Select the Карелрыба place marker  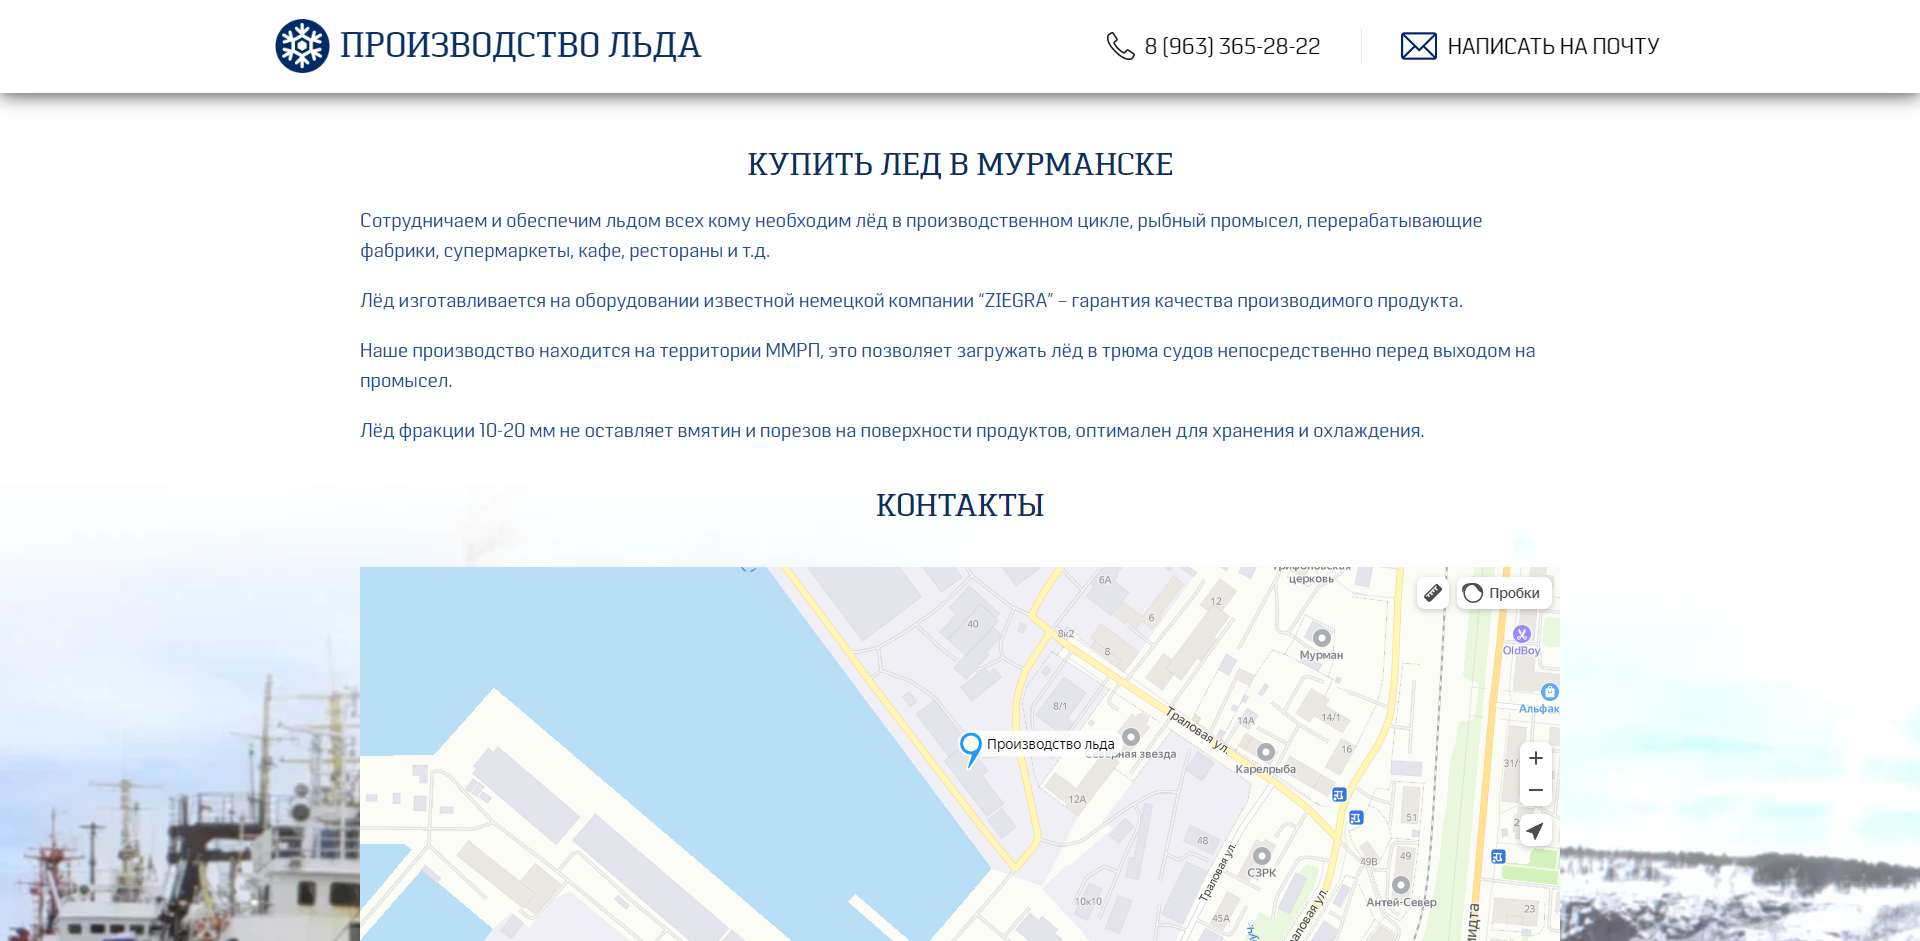tap(1265, 752)
